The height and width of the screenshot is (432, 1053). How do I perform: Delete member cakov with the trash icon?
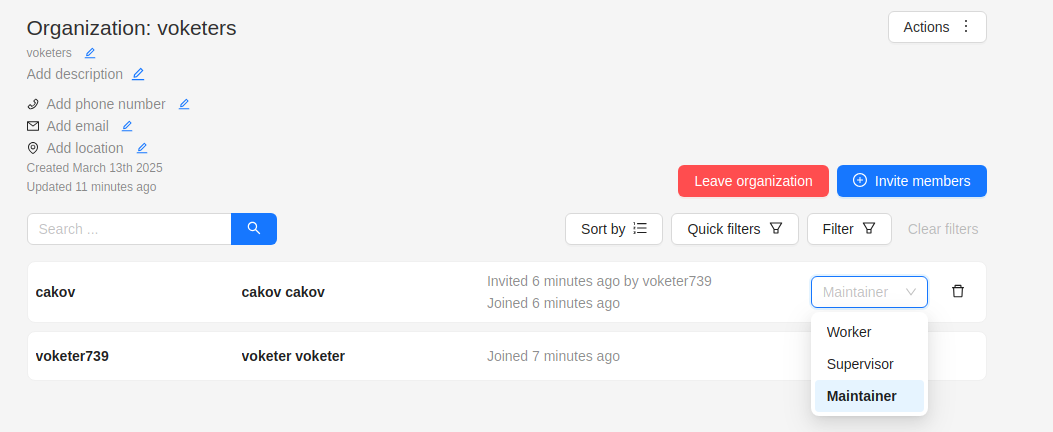958,291
